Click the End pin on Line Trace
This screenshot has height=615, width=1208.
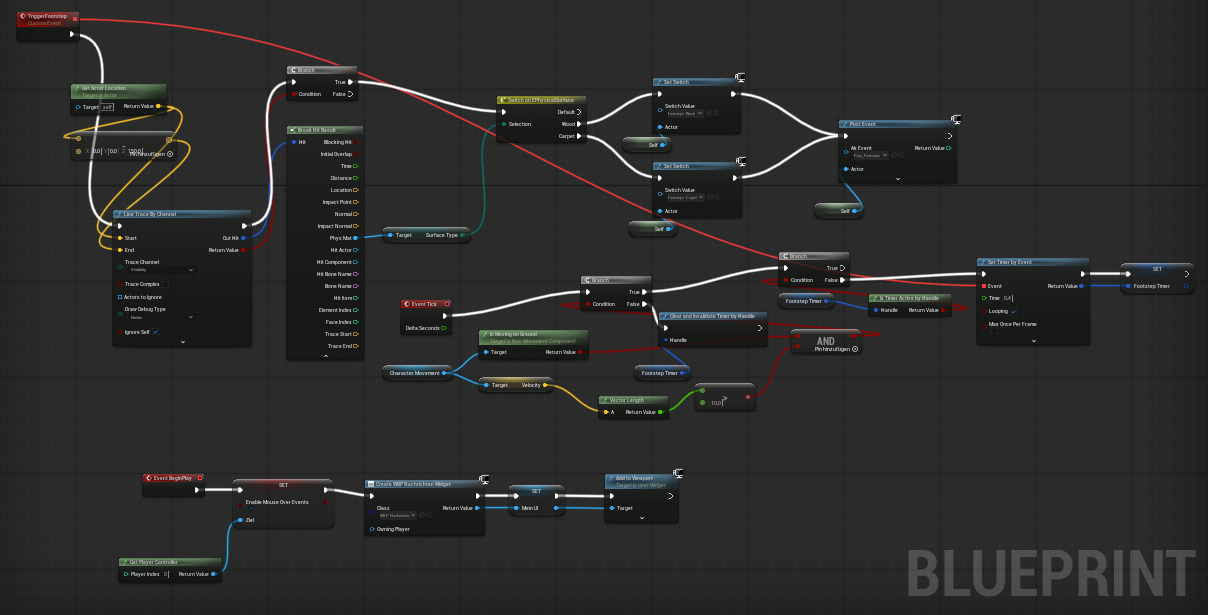click(120, 250)
